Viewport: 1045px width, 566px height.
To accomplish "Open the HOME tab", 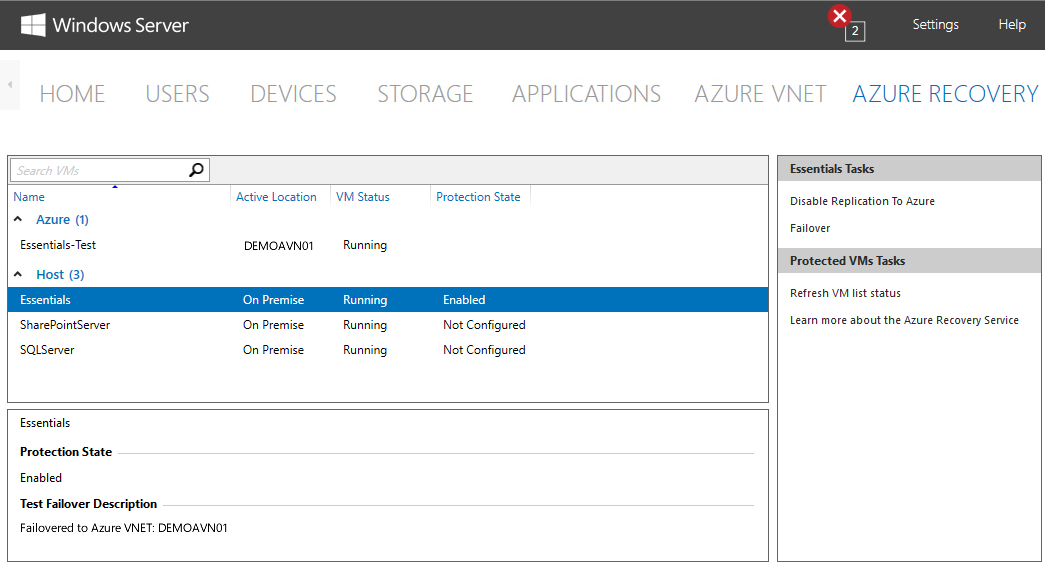I will point(72,94).
